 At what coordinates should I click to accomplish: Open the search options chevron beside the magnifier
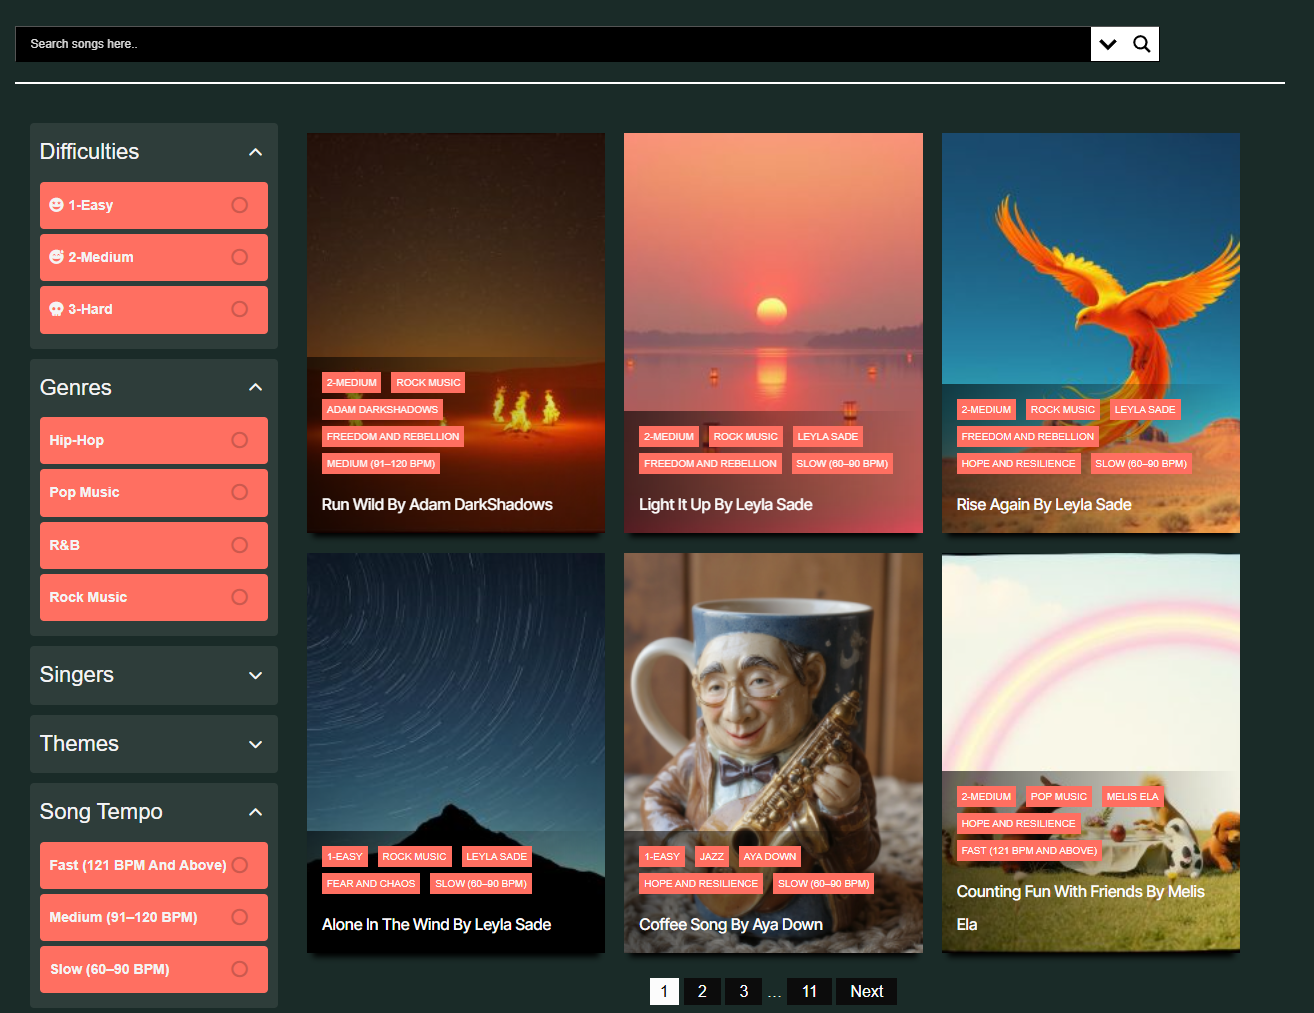1108,43
